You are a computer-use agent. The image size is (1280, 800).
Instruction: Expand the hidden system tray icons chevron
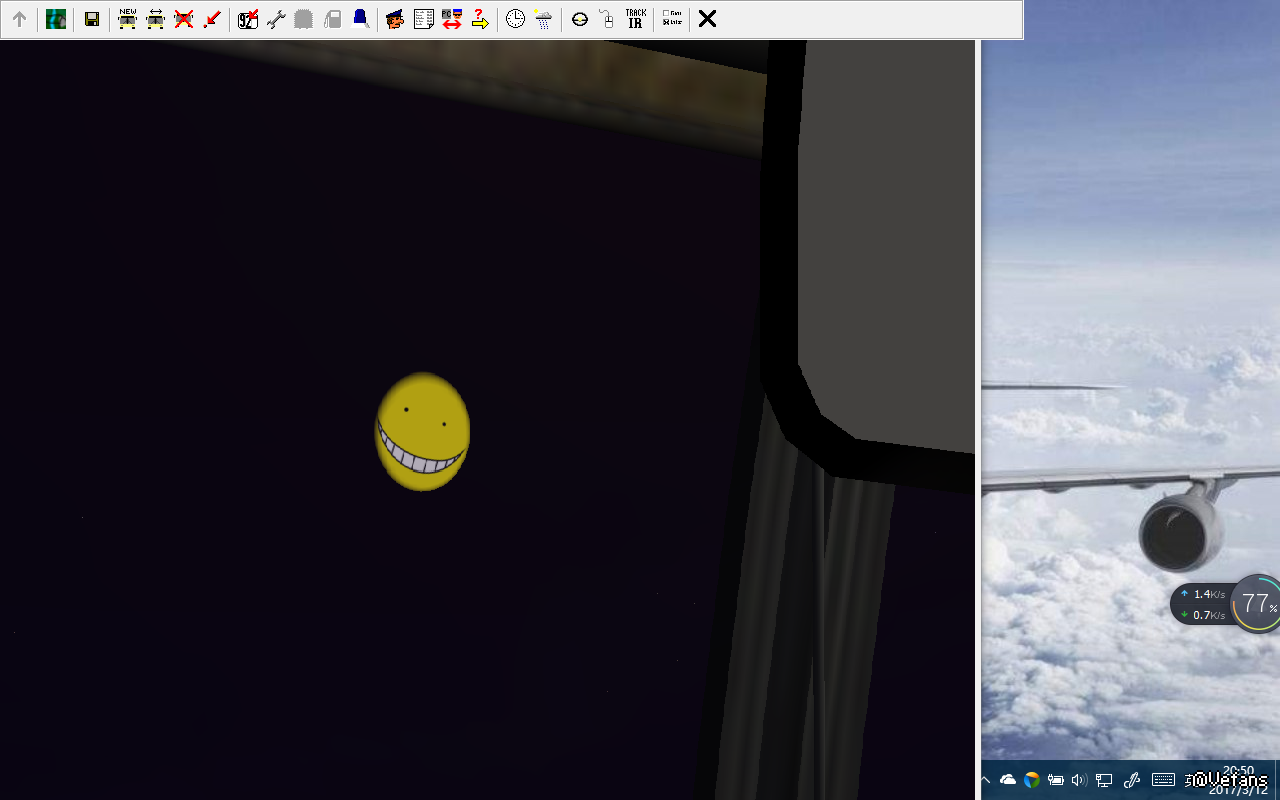click(x=985, y=780)
